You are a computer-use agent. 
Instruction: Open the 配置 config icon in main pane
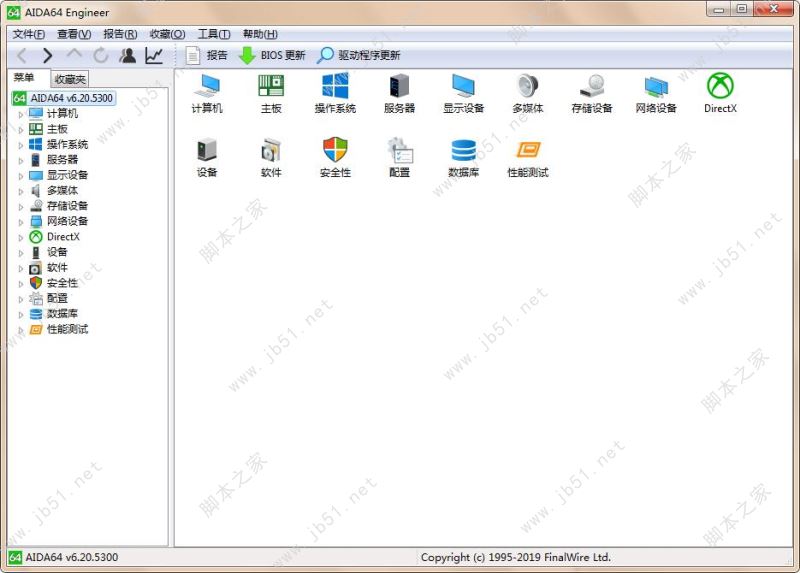pyautogui.click(x=399, y=157)
